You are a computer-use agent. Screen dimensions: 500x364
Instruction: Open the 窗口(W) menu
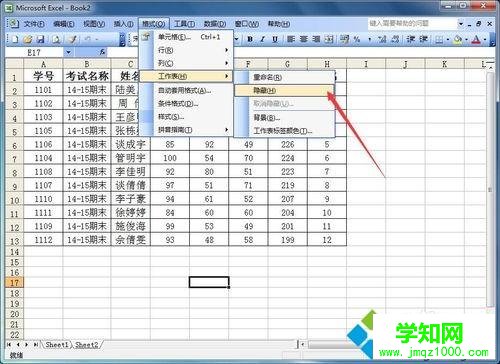point(246,24)
